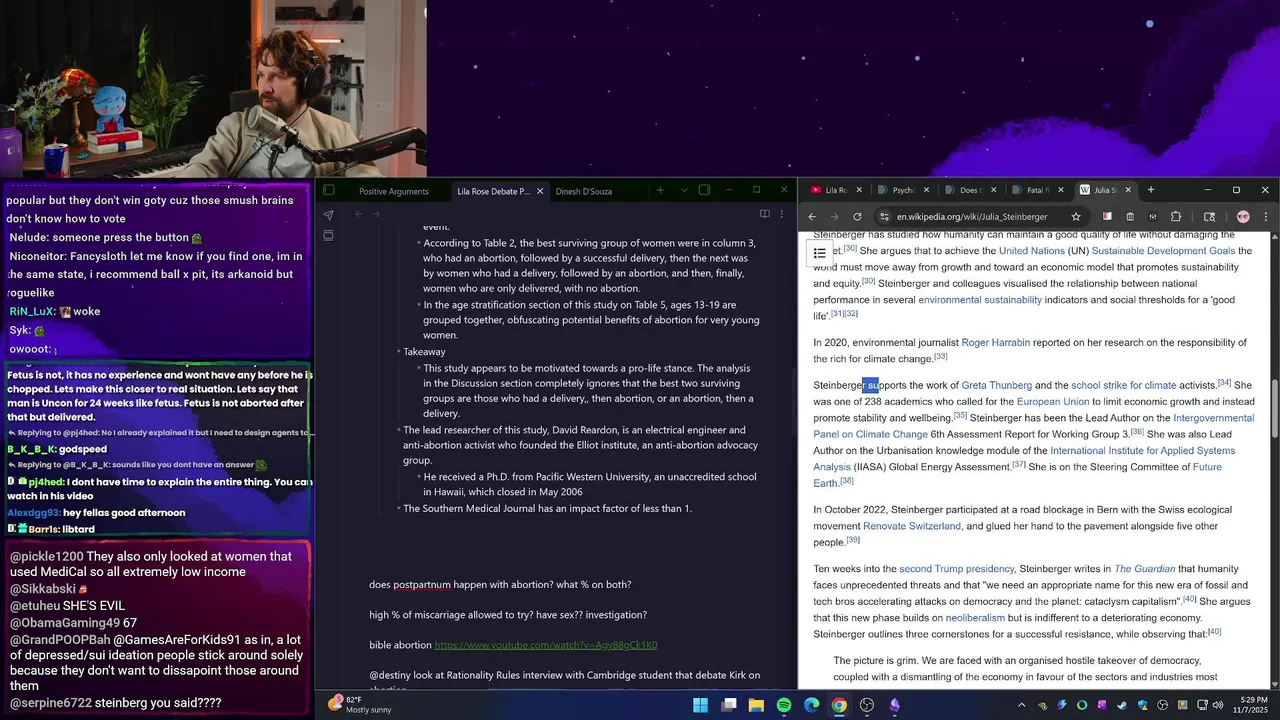This screenshot has width=1280, height=720.
Task: Open Chrome profile avatar
Action: click(x=1243, y=216)
